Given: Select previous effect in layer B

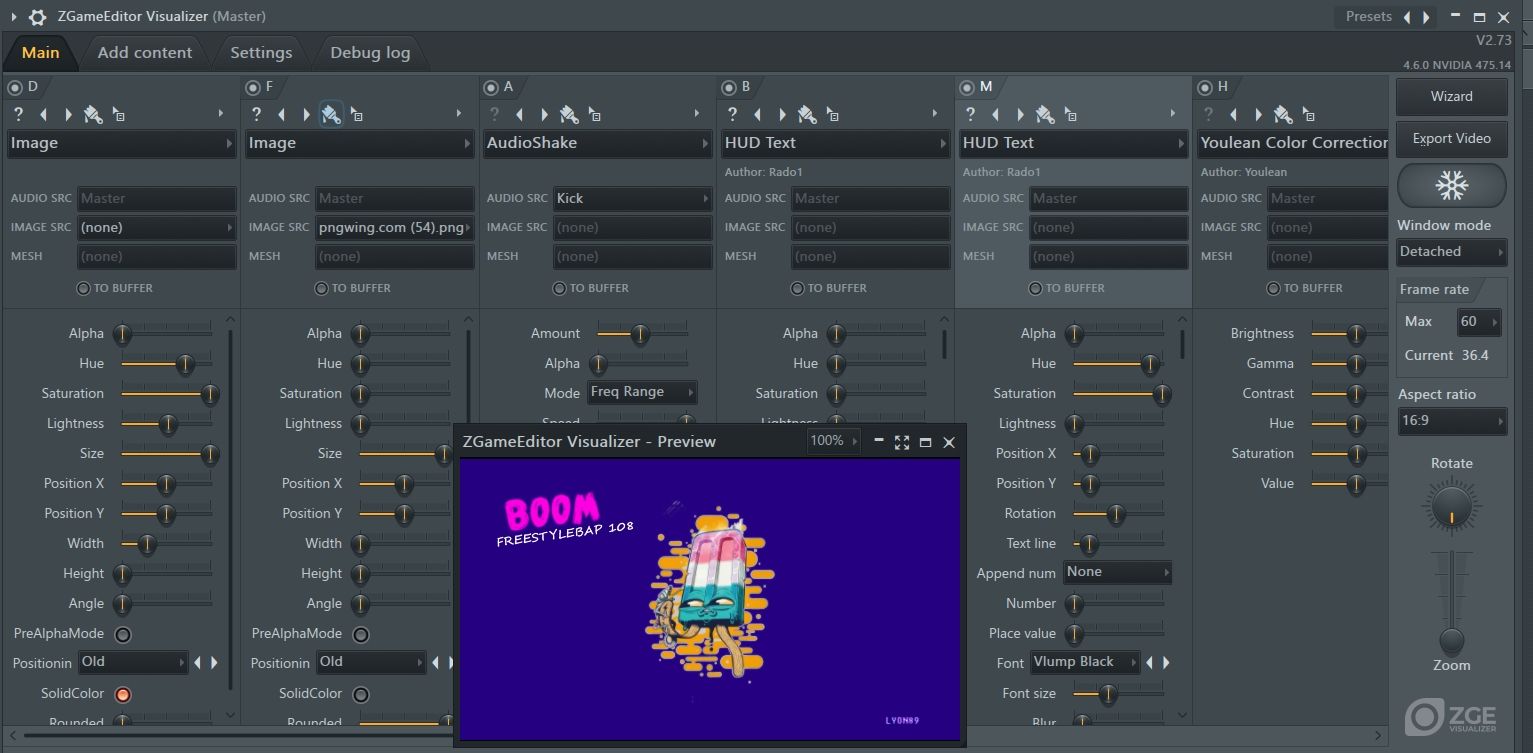Looking at the screenshot, I should 757,114.
